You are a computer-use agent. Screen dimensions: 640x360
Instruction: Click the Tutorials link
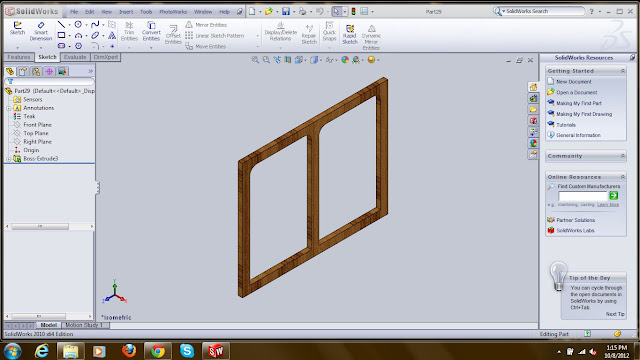566,125
